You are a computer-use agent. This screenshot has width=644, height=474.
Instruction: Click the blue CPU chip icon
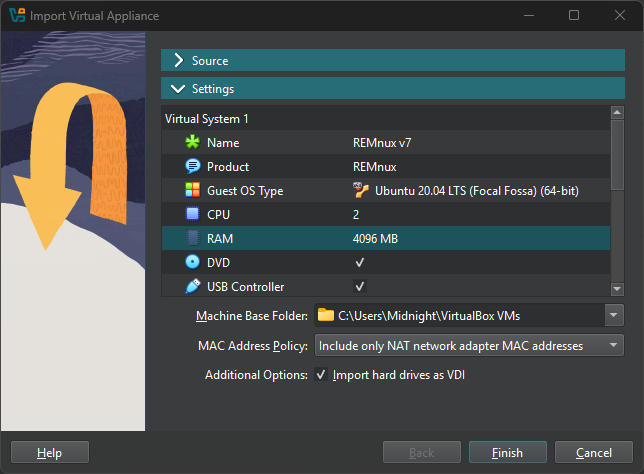point(193,215)
